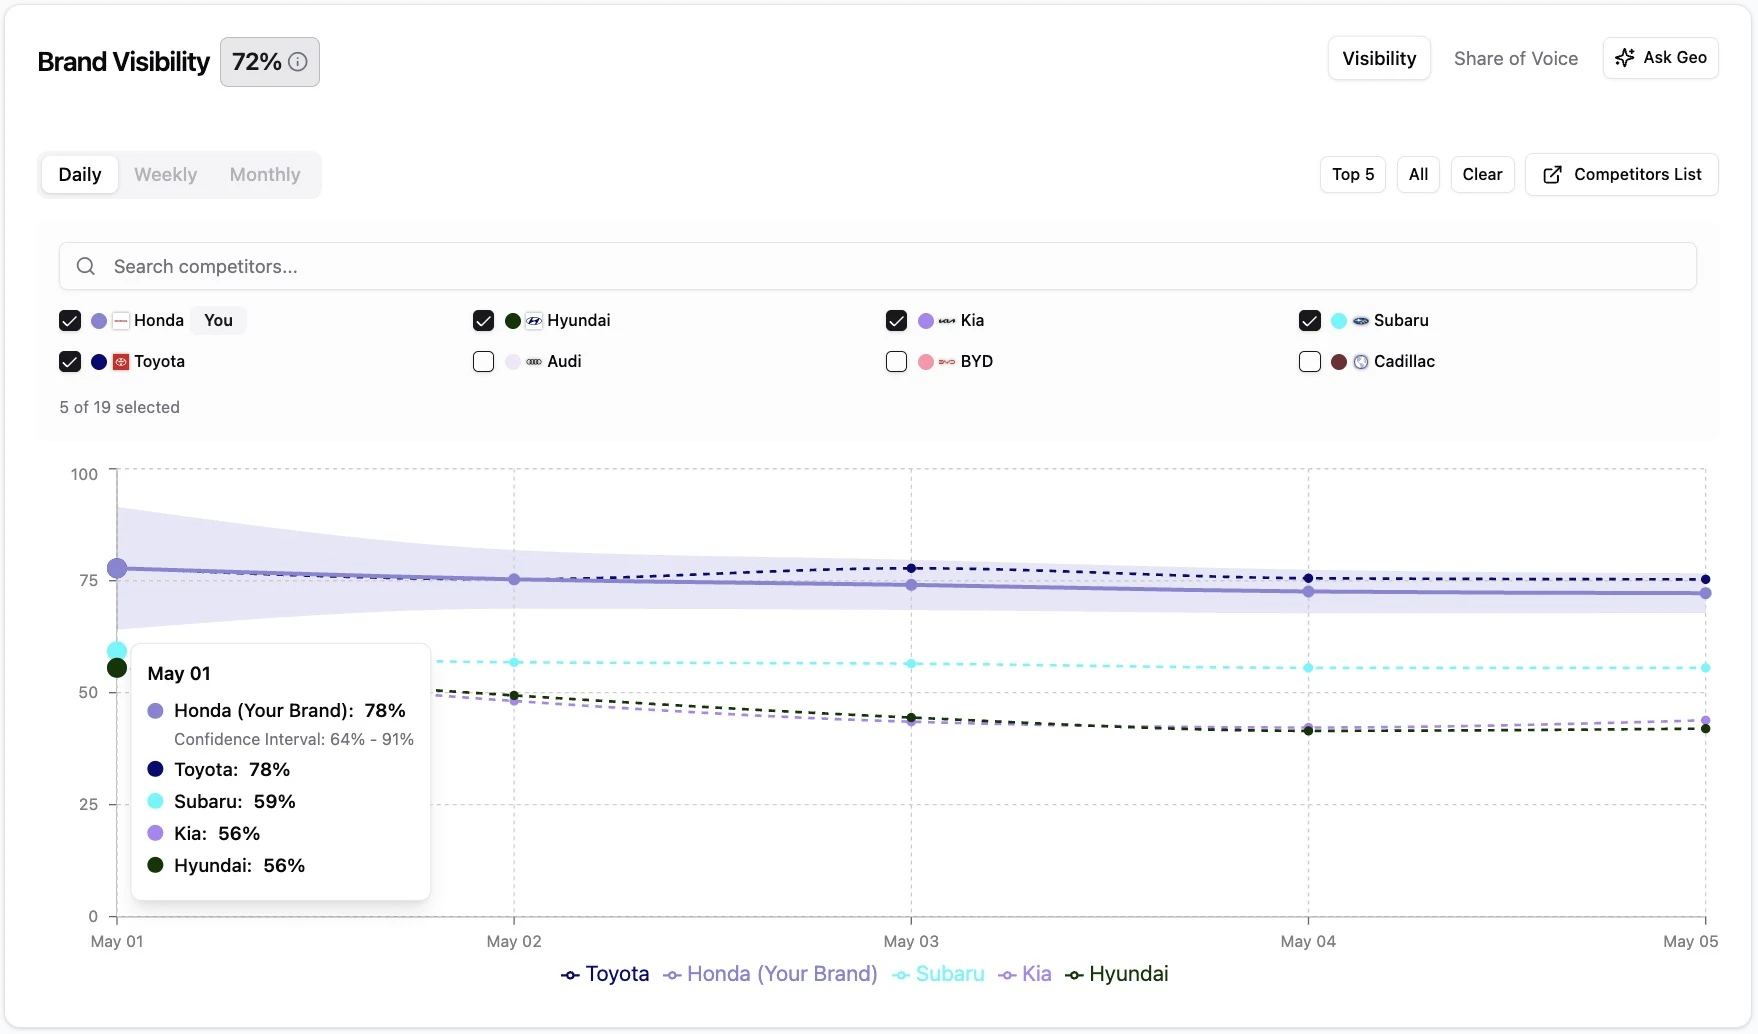Click the "You" badge beside Honda
This screenshot has width=1758, height=1034.
click(218, 321)
